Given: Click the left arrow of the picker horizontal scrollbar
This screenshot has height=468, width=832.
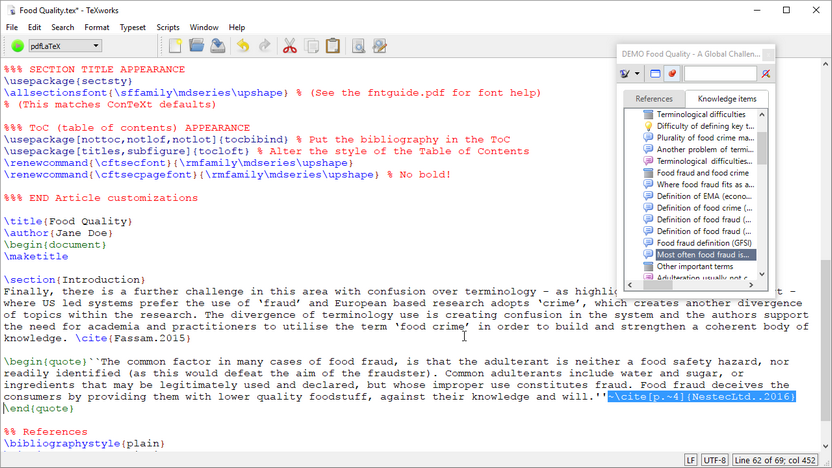Looking at the screenshot, I should coord(630,285).
